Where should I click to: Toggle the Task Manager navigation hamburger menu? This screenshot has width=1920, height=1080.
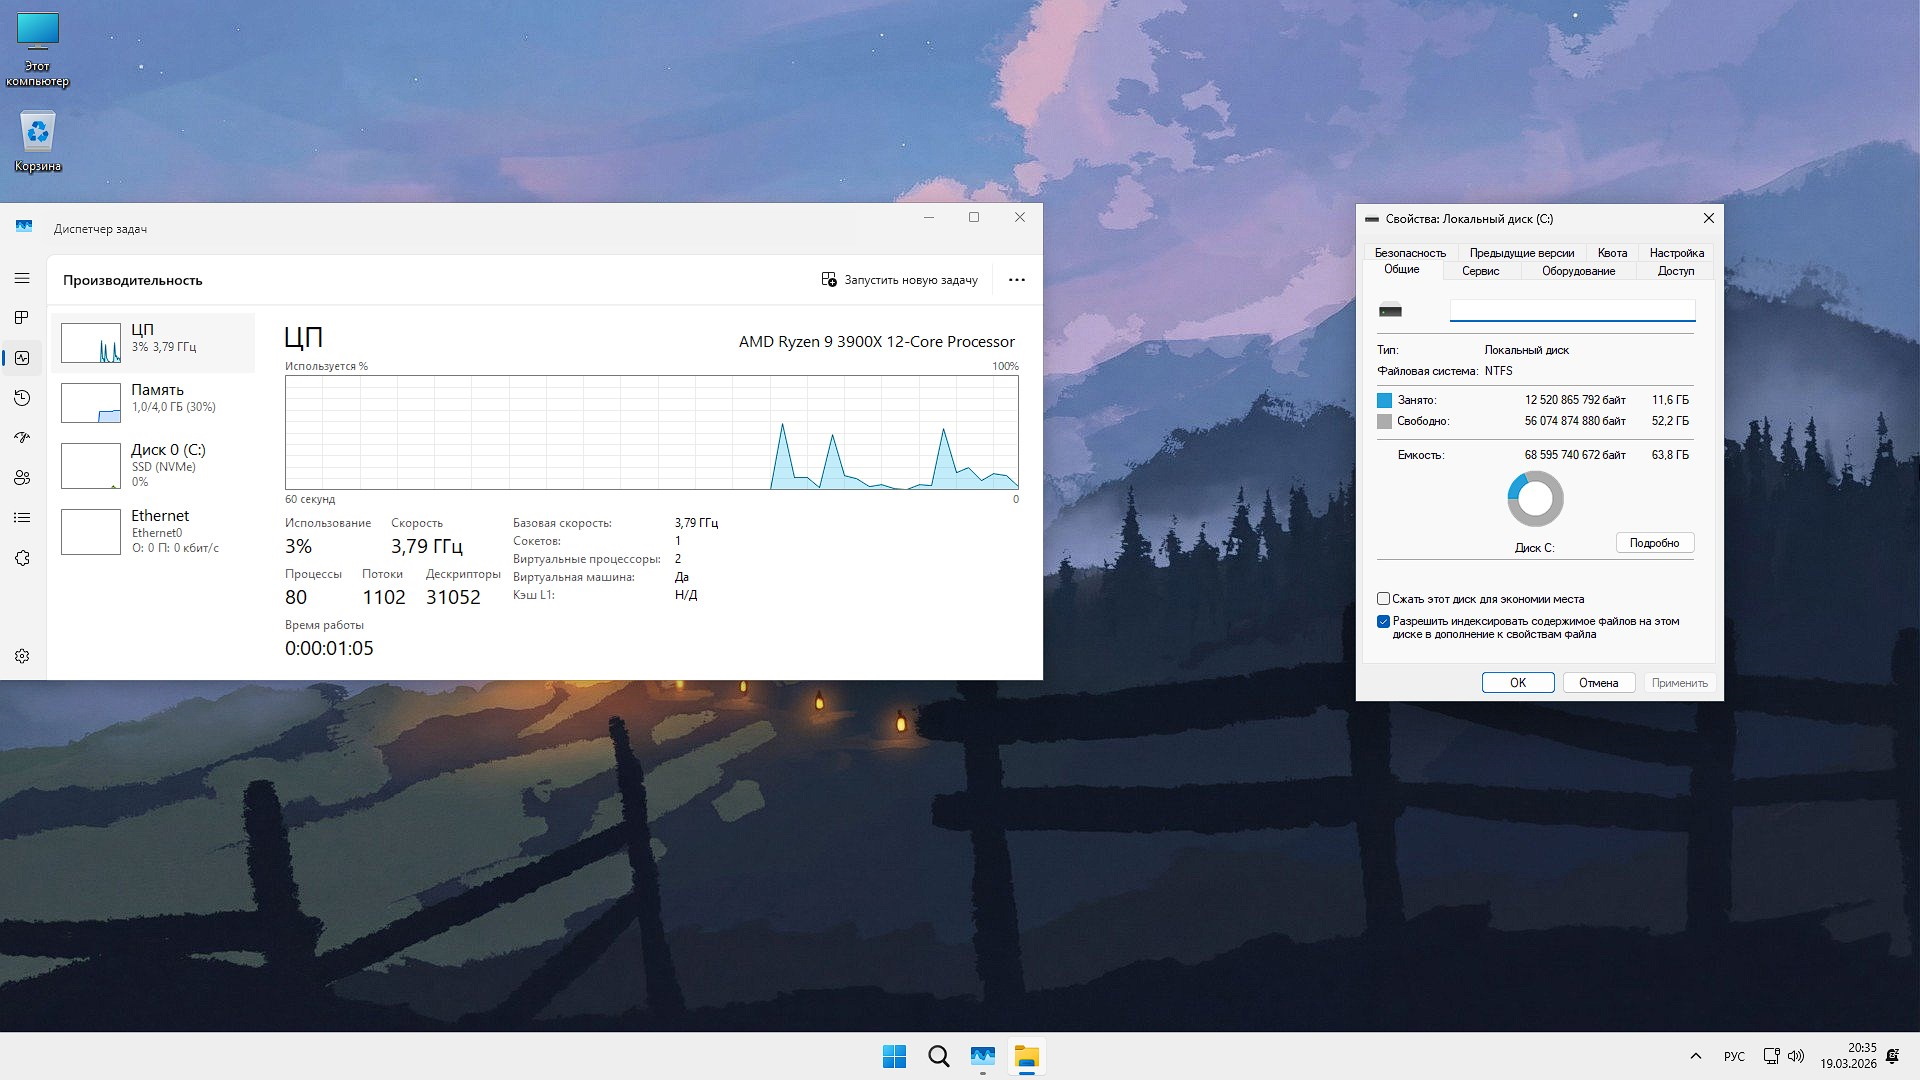[x=22, y=278]
